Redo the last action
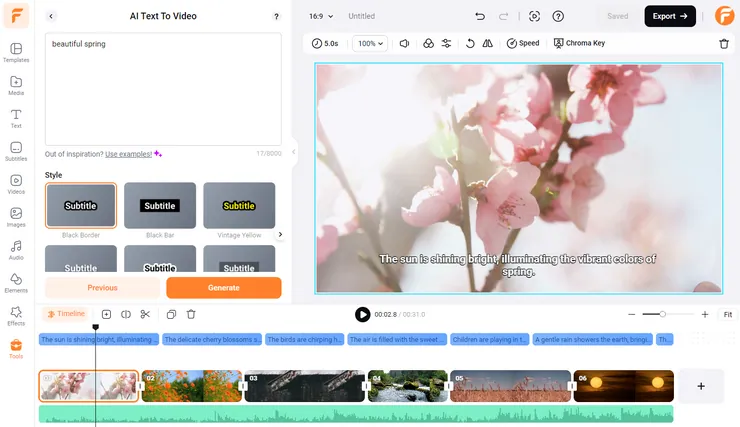 pos(504,17)
